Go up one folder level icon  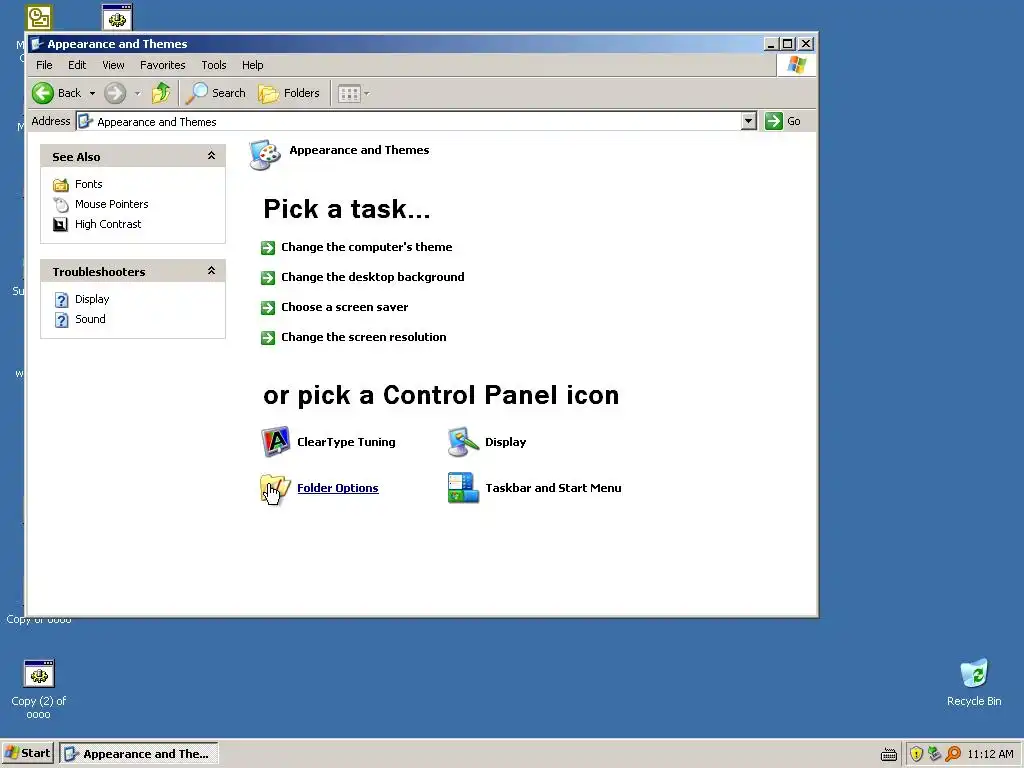tap(161, 93)
